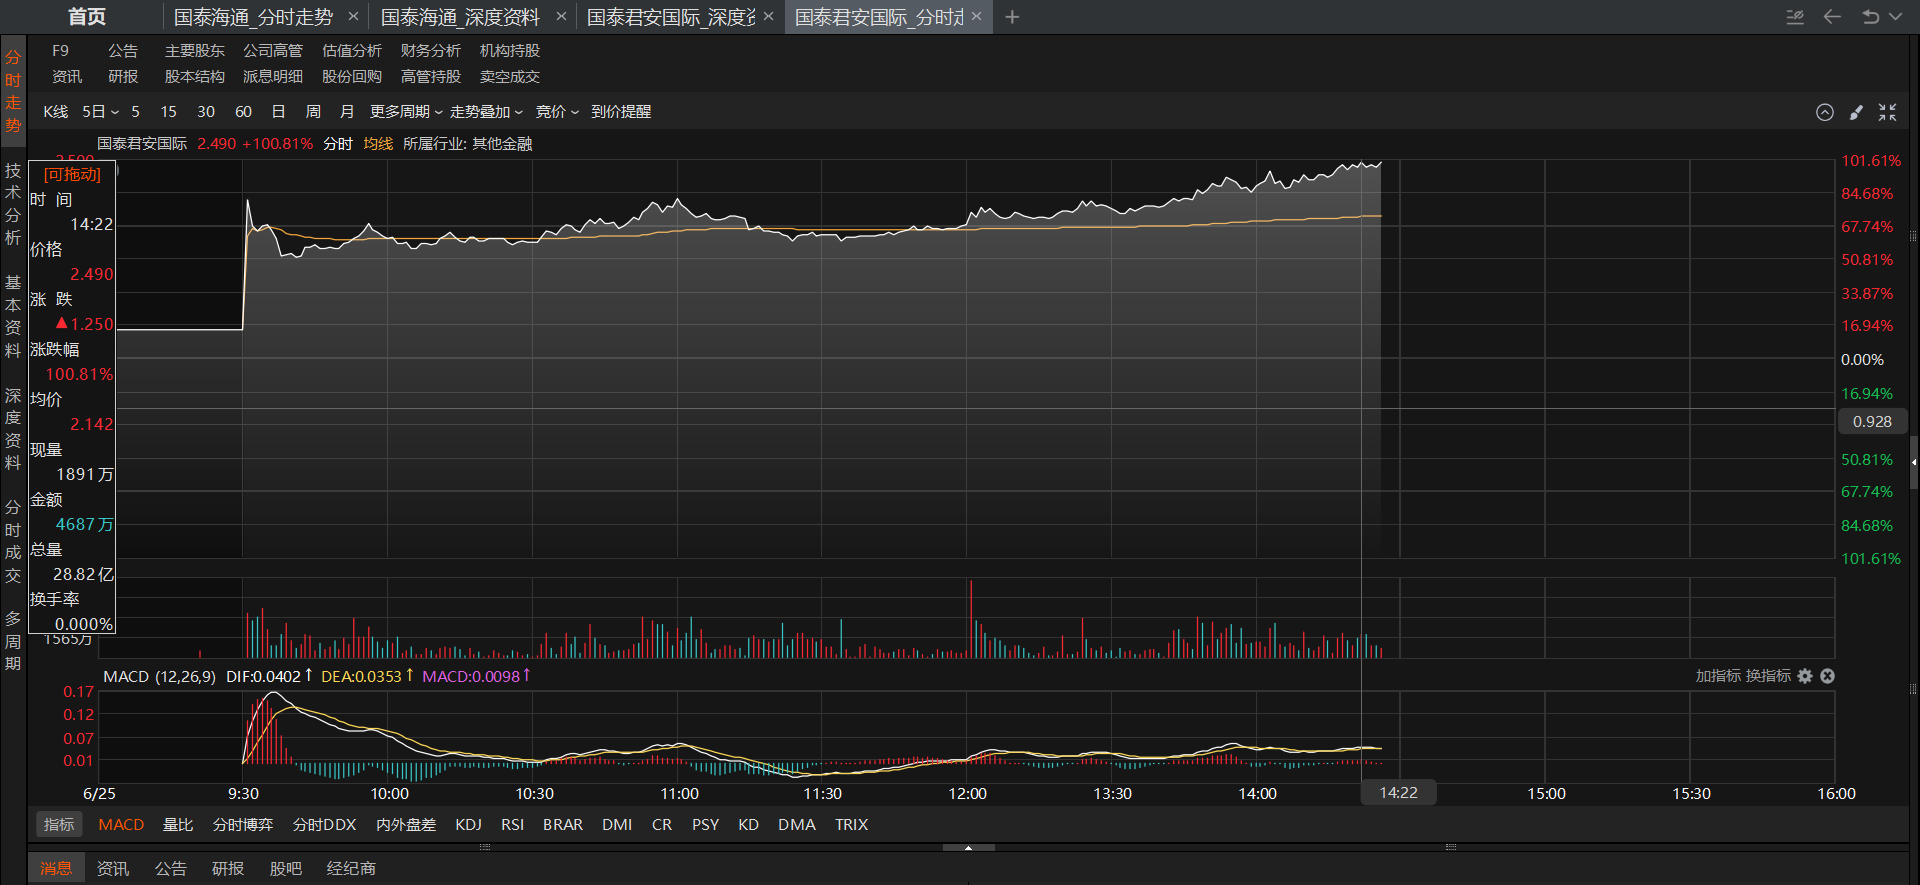Select the 日 daily period
Image resolution: width=1920 pixels, height=885 pixels.
(278, 112)
